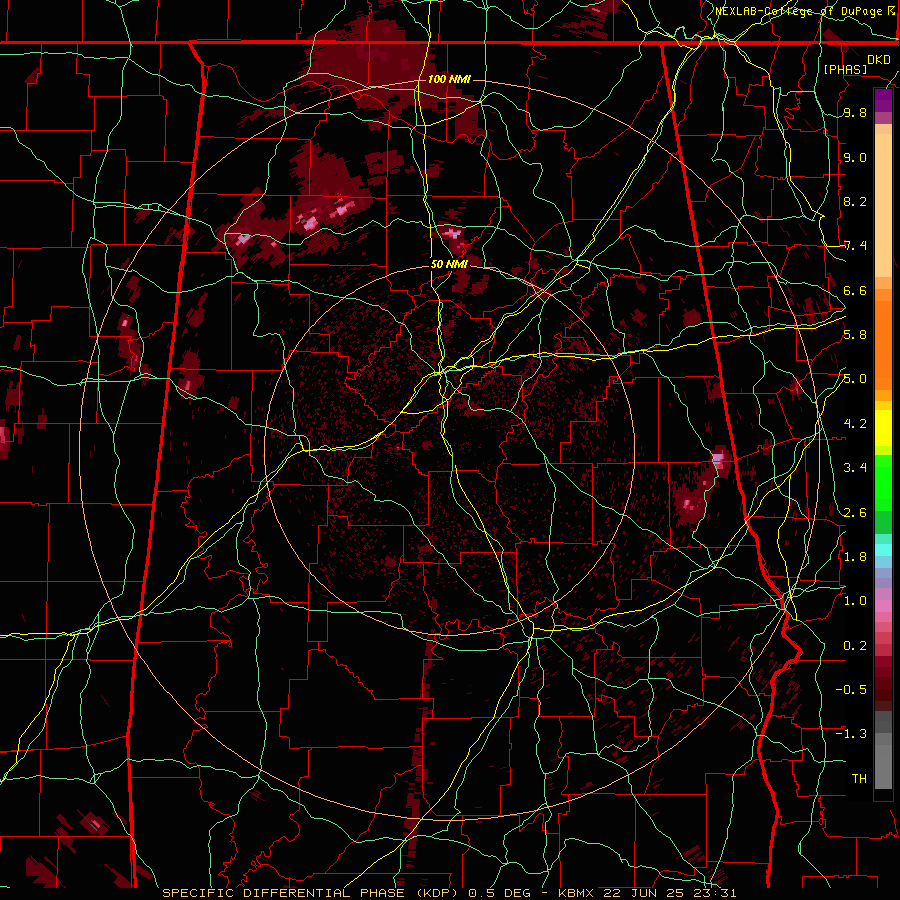Click the NEXLAB-College of DuPage label
The width and height of the screenshot is (900, 900).
[x=801, y=11]
